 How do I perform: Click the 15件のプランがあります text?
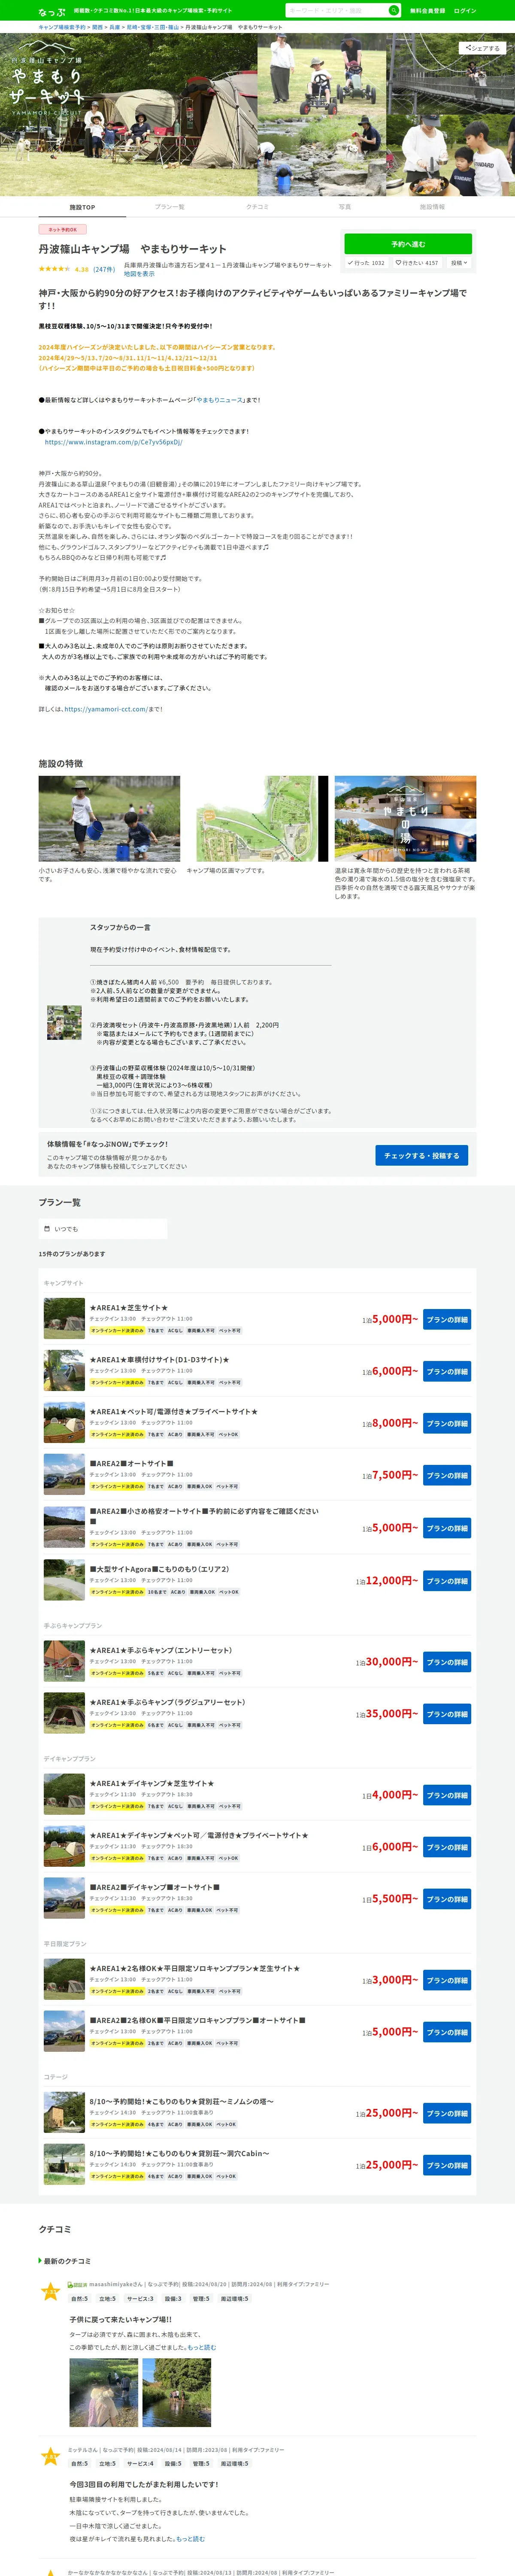pos(72,1254)
